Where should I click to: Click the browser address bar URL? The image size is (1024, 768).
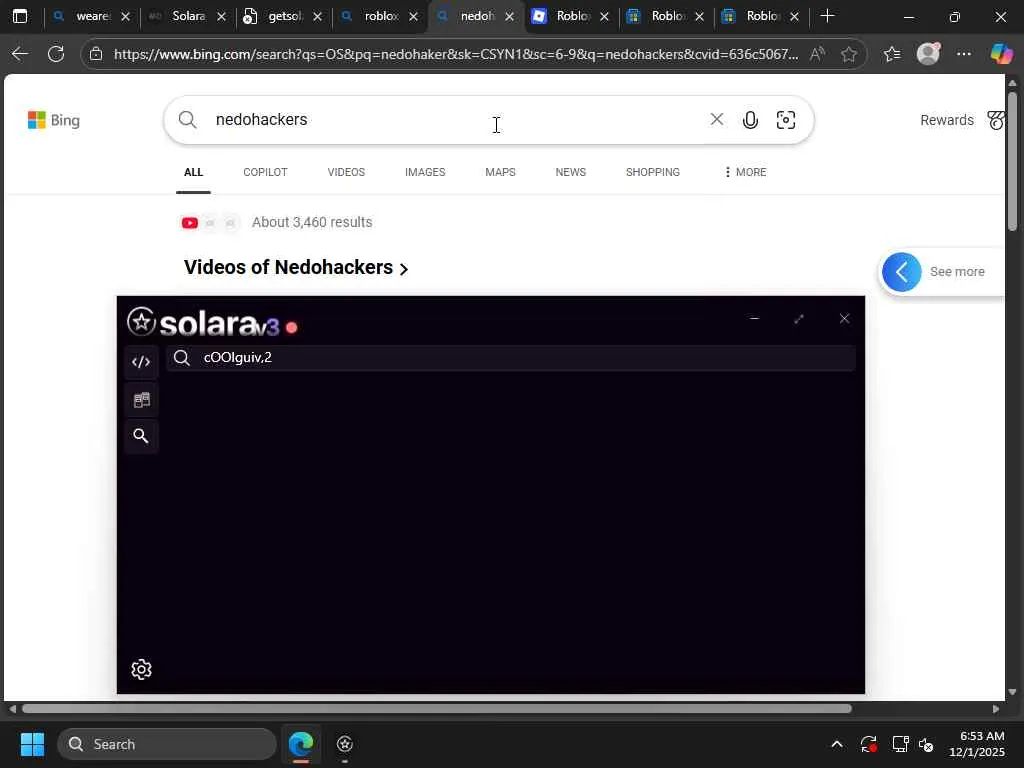456,54
